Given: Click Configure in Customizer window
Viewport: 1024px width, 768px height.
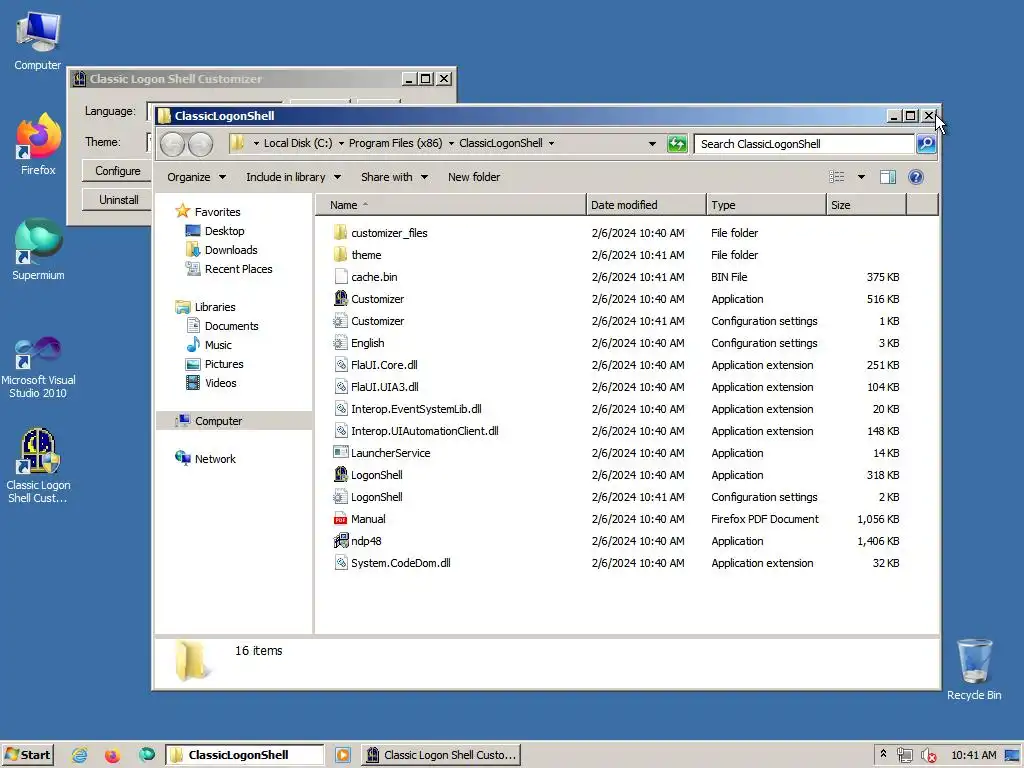Looking at the screenshot, I should pos(118,171).
